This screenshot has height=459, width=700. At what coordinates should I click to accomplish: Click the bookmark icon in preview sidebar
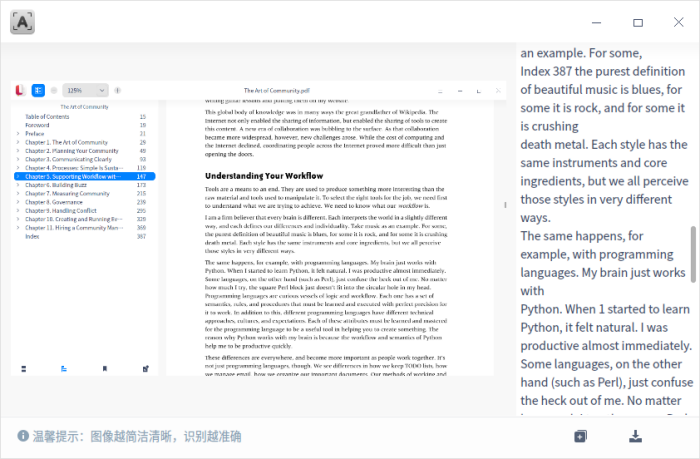click(104, 369)
